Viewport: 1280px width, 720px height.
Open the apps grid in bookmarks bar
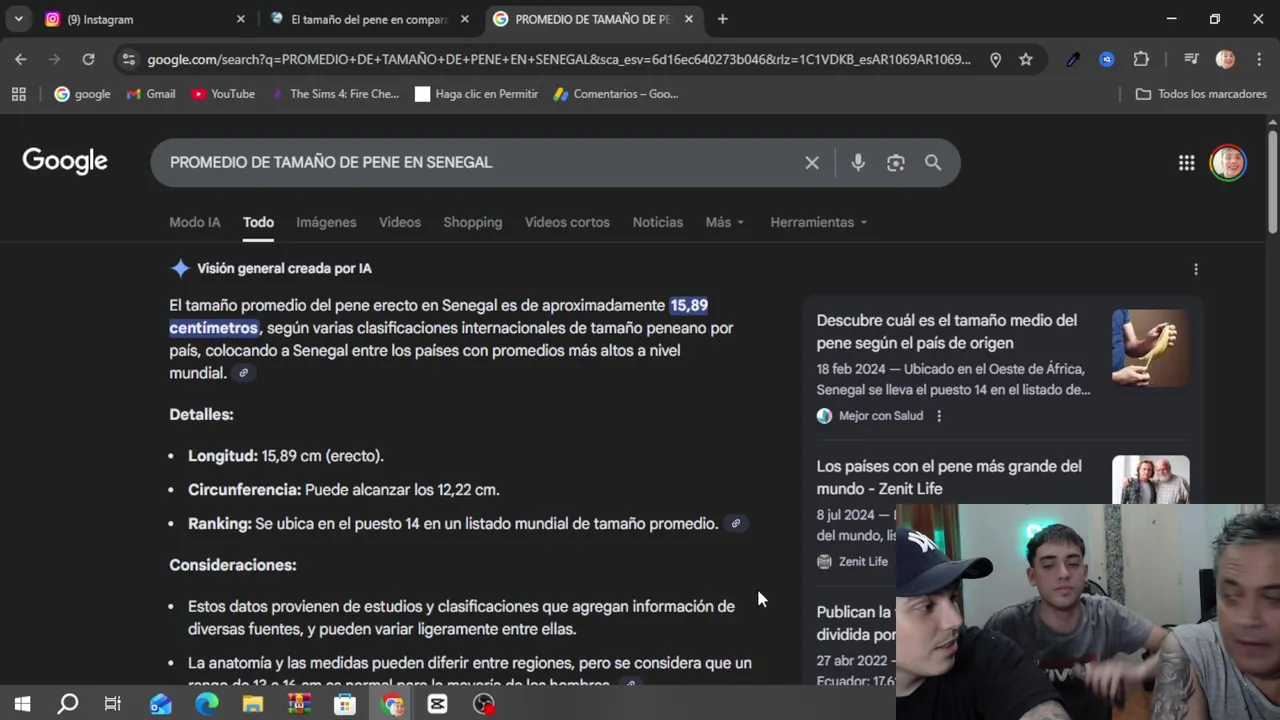click(18, 94)
